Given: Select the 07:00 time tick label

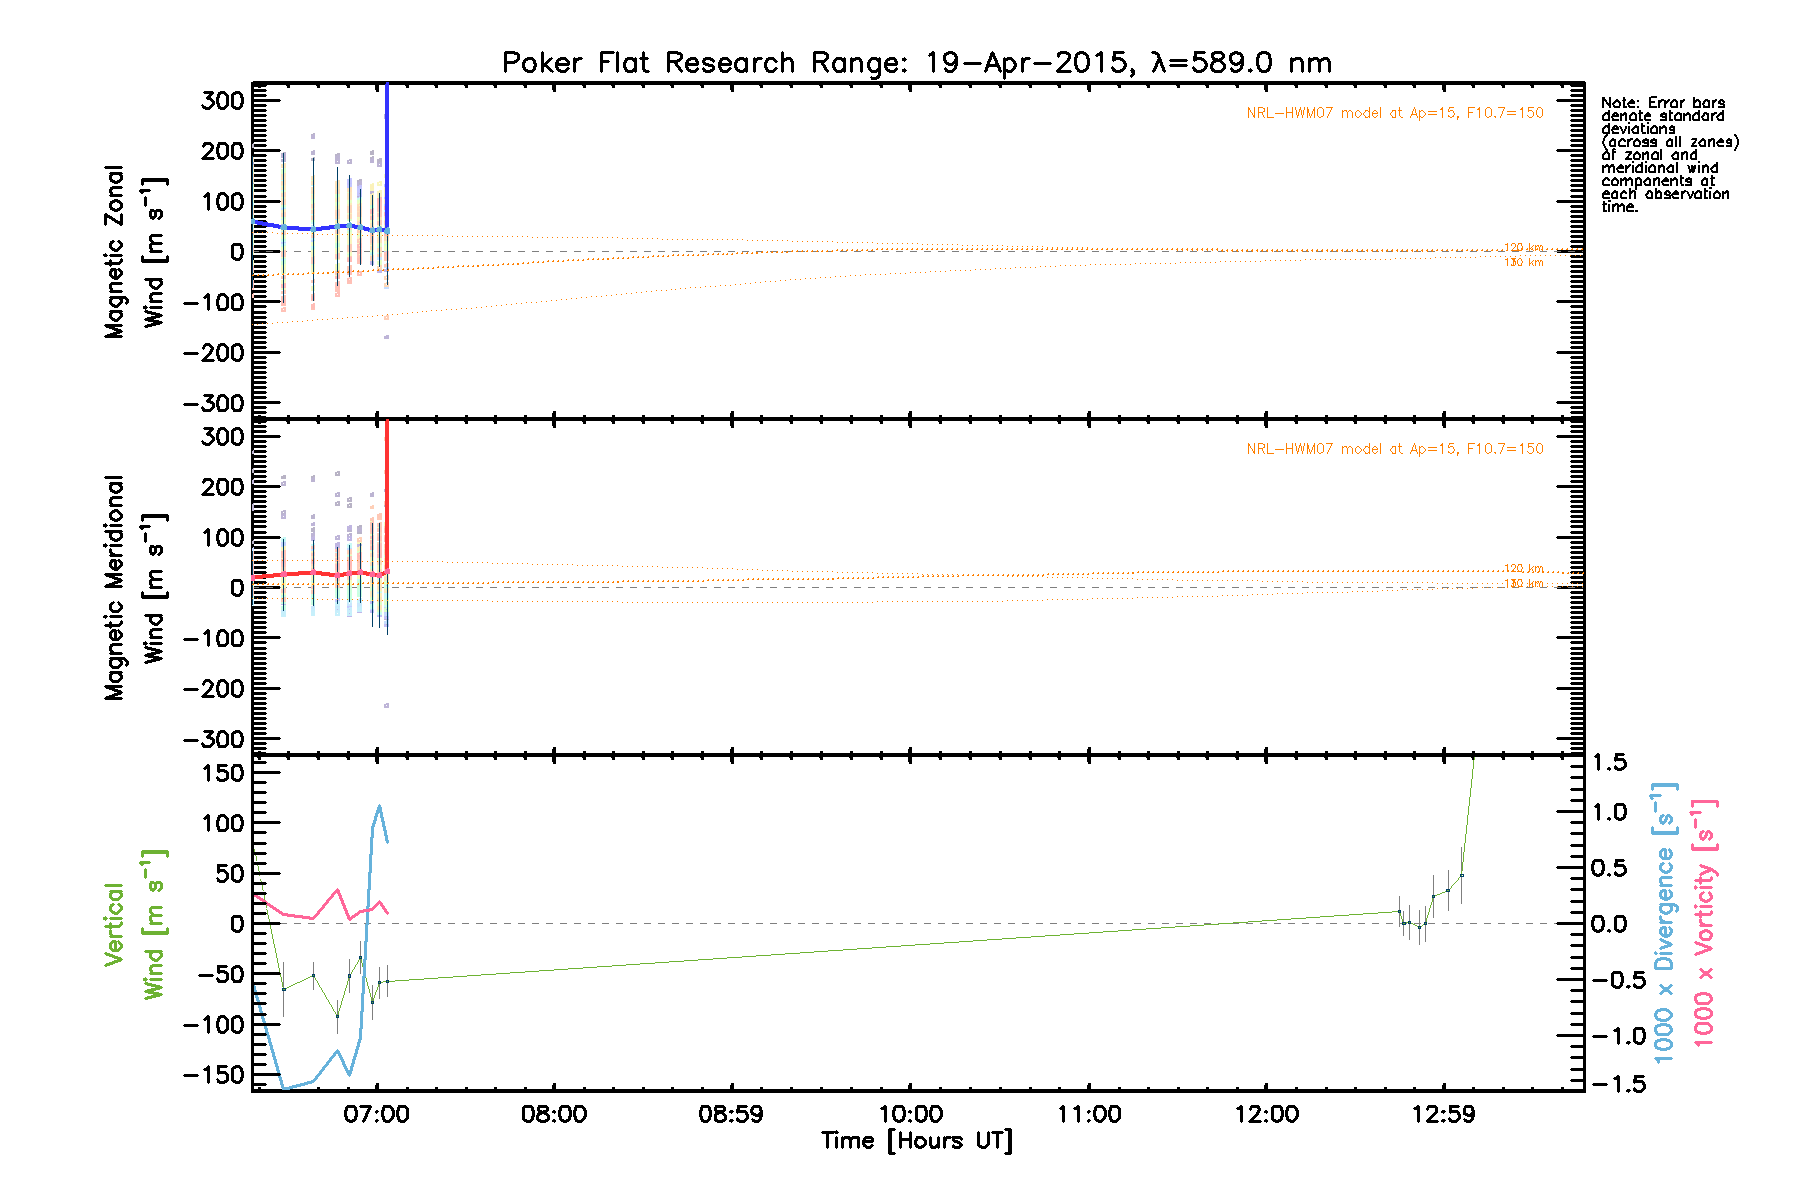Looking at the screenshot, I should 376,1114.
